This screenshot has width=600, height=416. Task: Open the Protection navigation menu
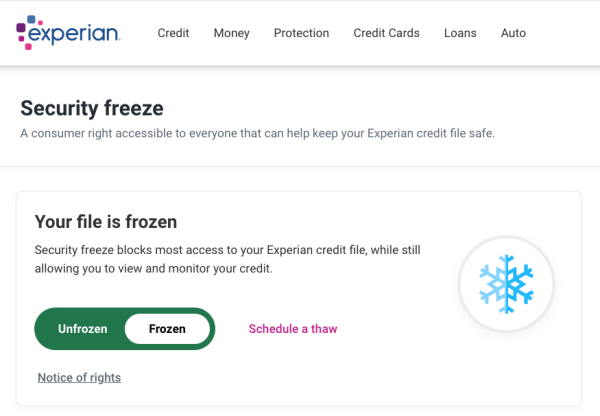(x=301, y=33)
